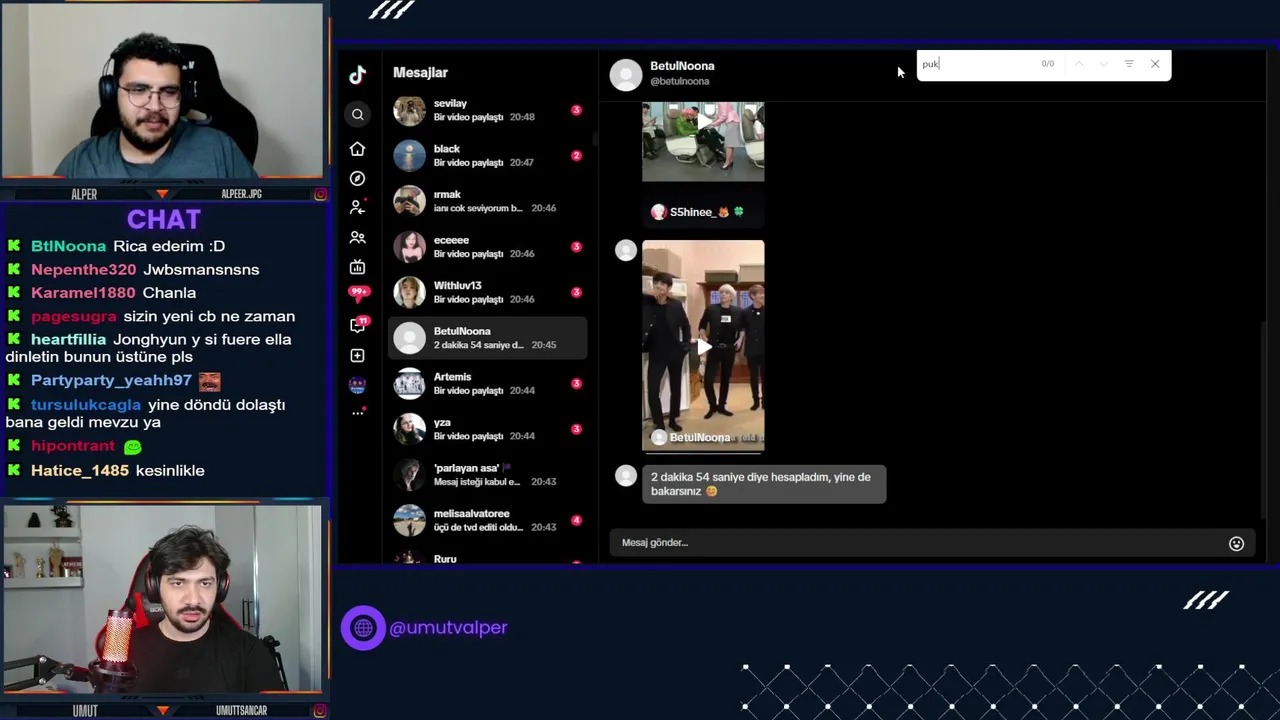
Task: Go to the Home feed icon
Action: click(x=357, y=149)
